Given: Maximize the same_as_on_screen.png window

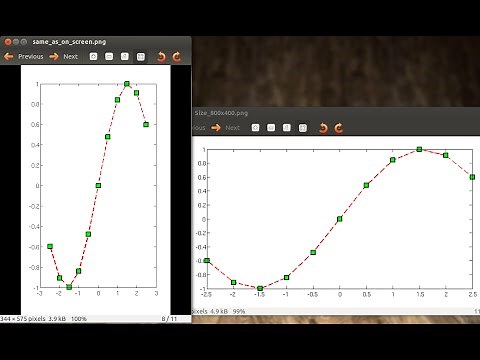Looking at the screenshot, I should (x=24, y=42).
